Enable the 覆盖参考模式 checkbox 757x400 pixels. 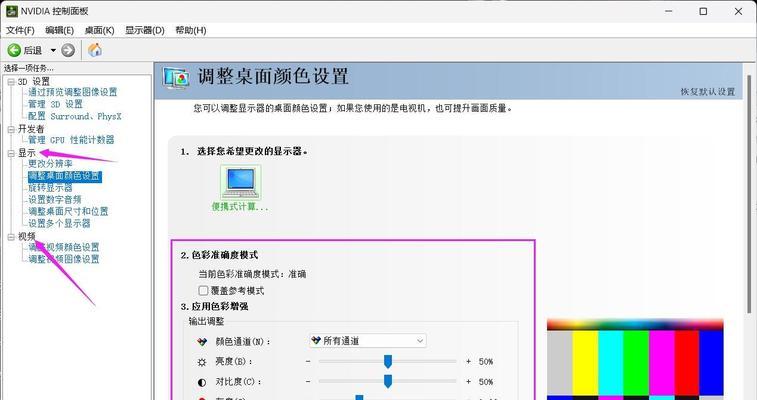coord(203,290)
